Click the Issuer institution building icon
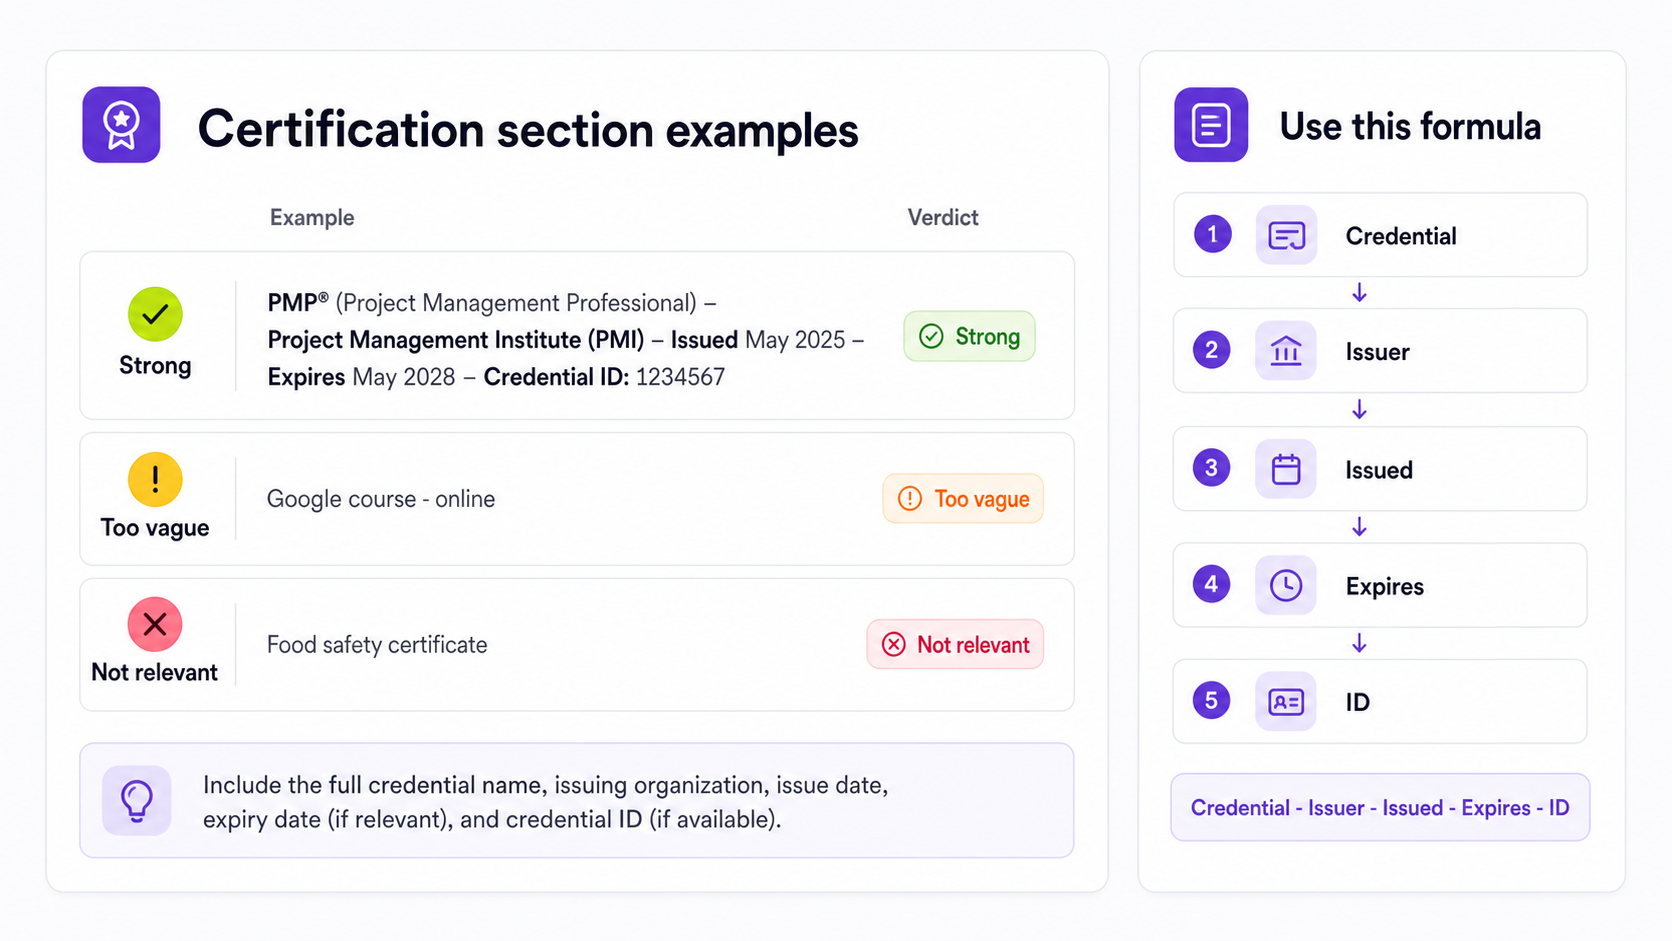This screenshot has width=1672, height=941. pyautogui.click(x=1286, y=351)
